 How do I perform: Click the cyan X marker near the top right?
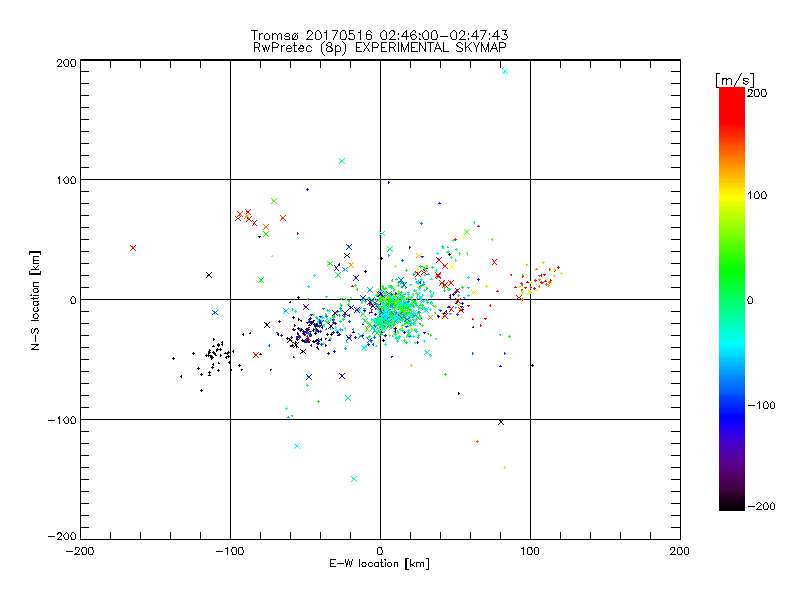(505, 71)
